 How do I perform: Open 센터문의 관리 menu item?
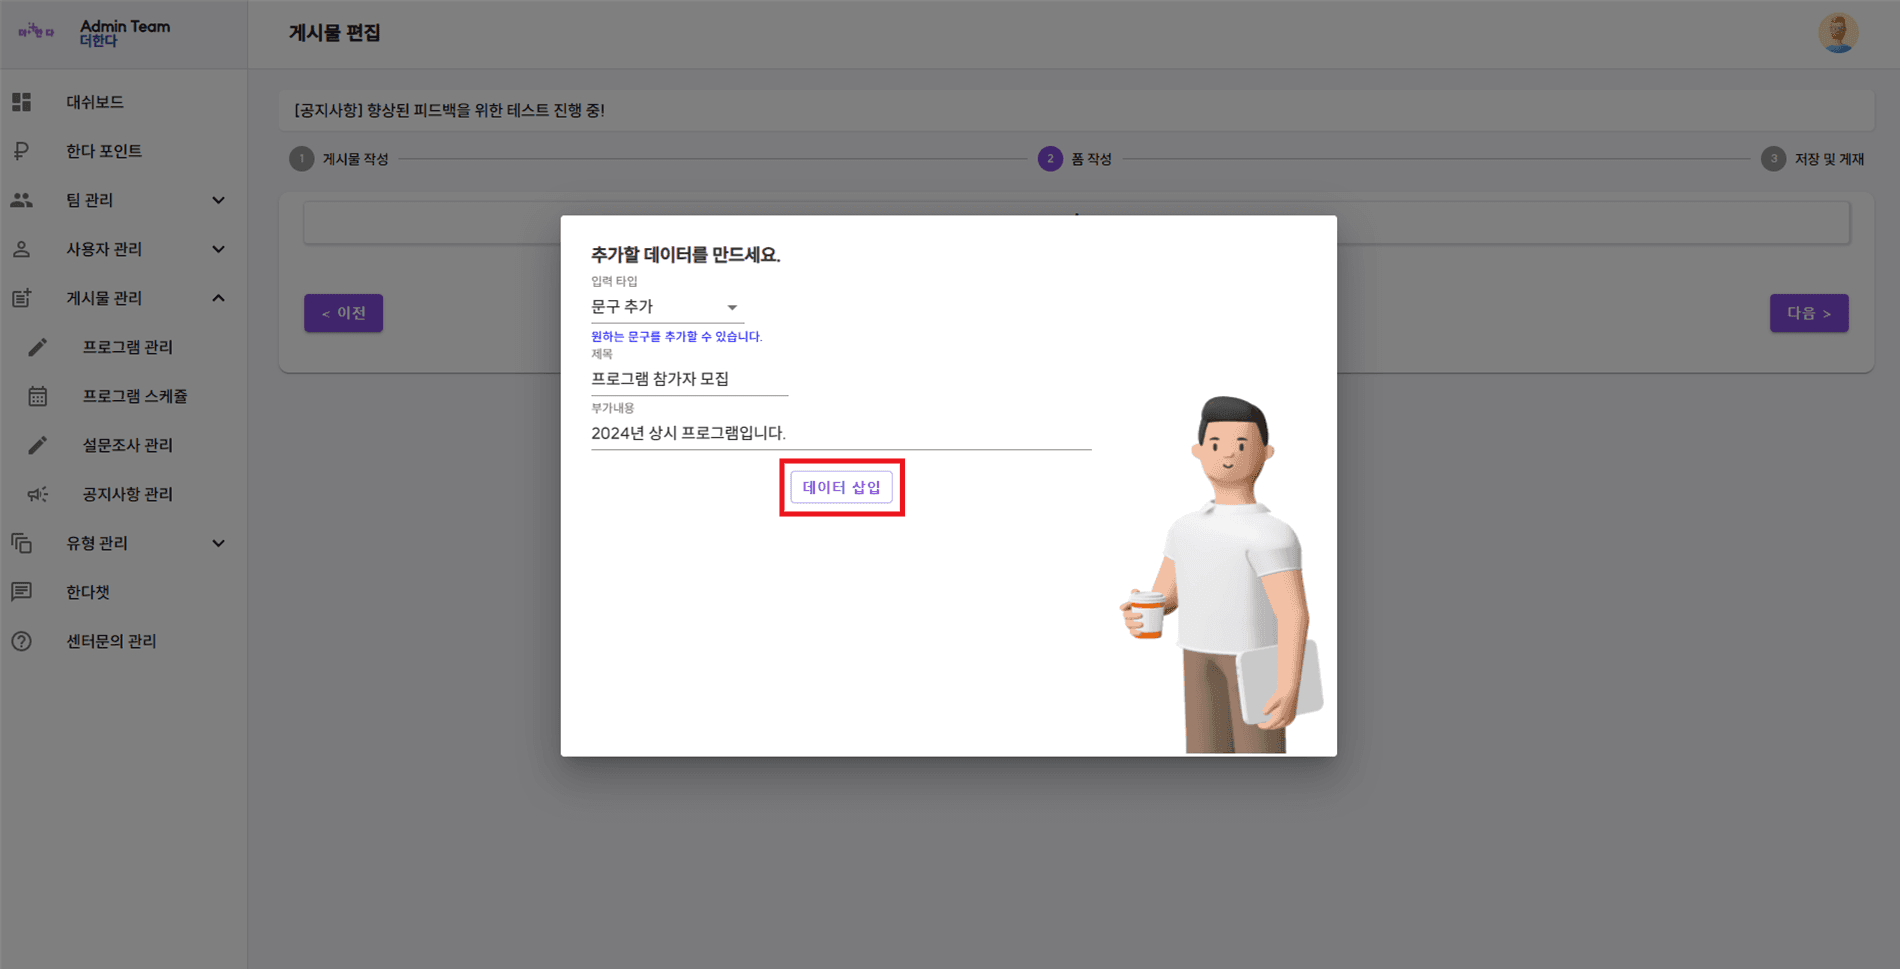pos(111,641)
